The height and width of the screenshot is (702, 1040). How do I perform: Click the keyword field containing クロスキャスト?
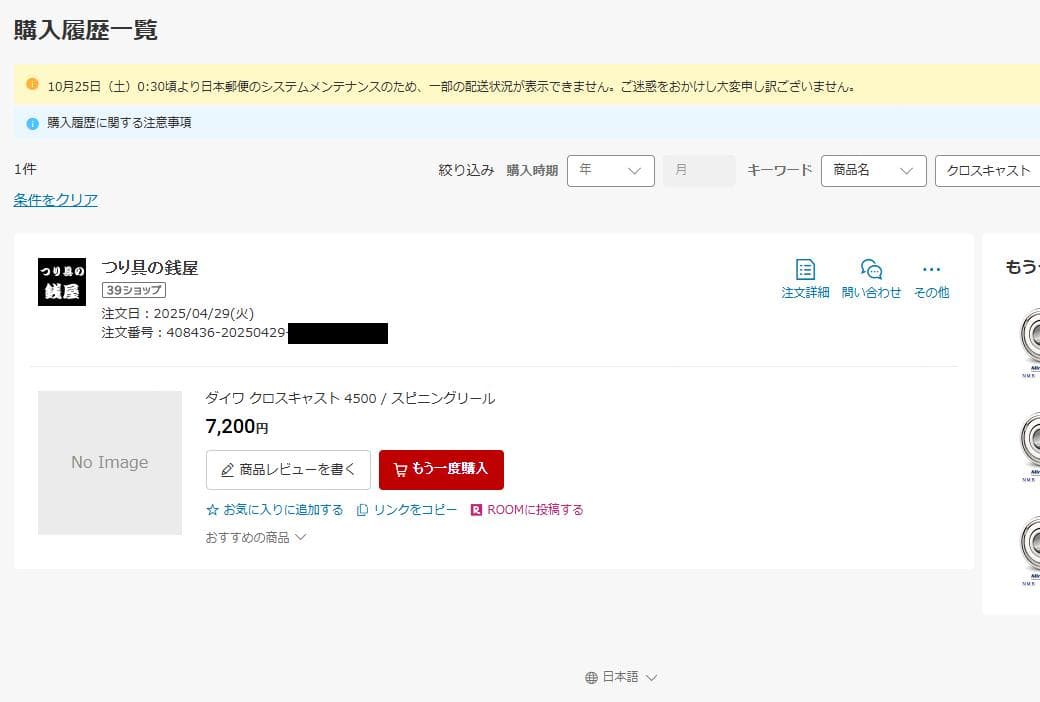[988, 171]
